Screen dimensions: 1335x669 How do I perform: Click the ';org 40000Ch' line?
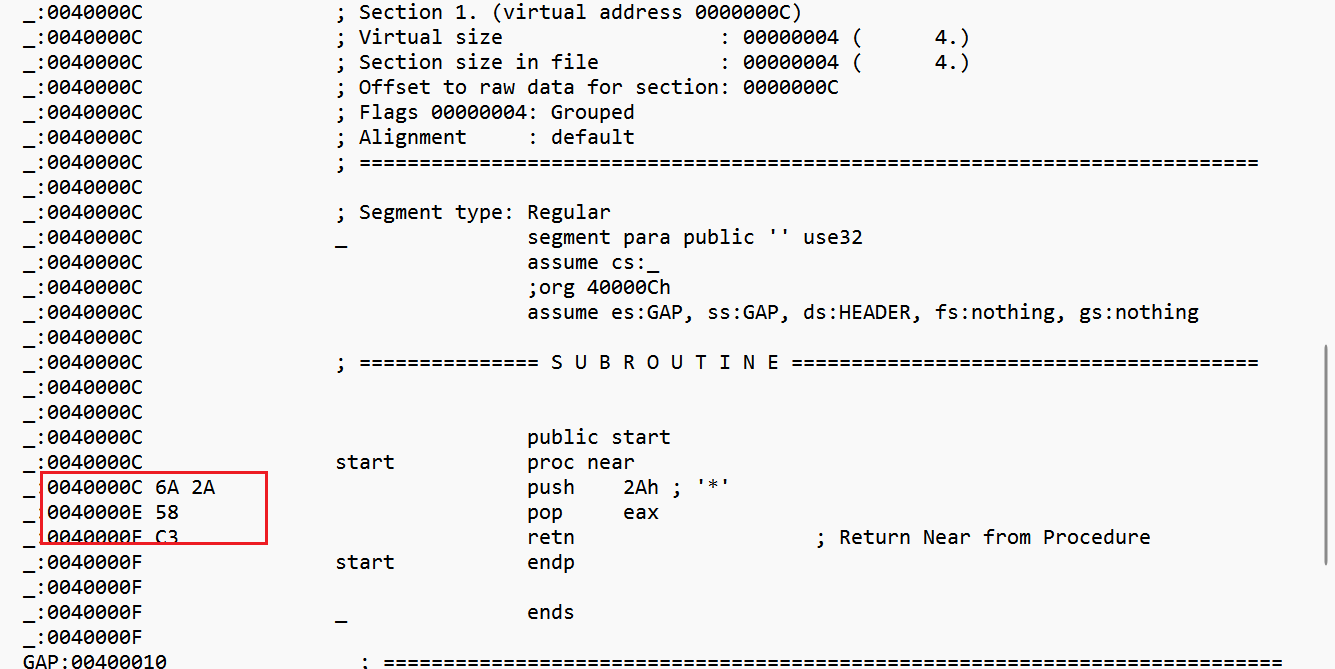[x=599, y=287]
